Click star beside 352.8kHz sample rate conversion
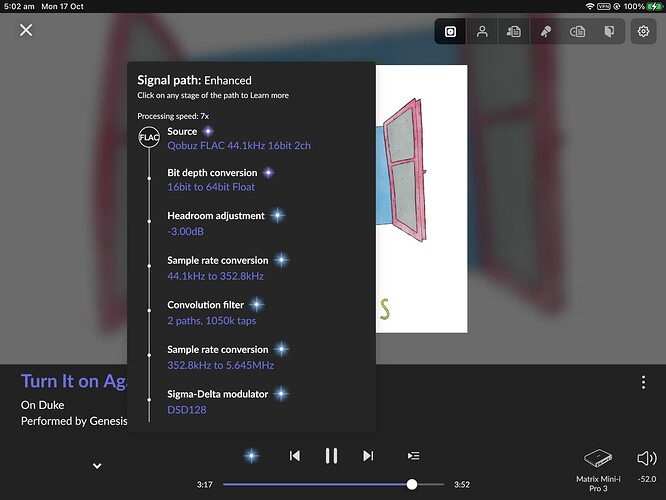This screenshot has width=666, height=500. [x=281, y=349]
